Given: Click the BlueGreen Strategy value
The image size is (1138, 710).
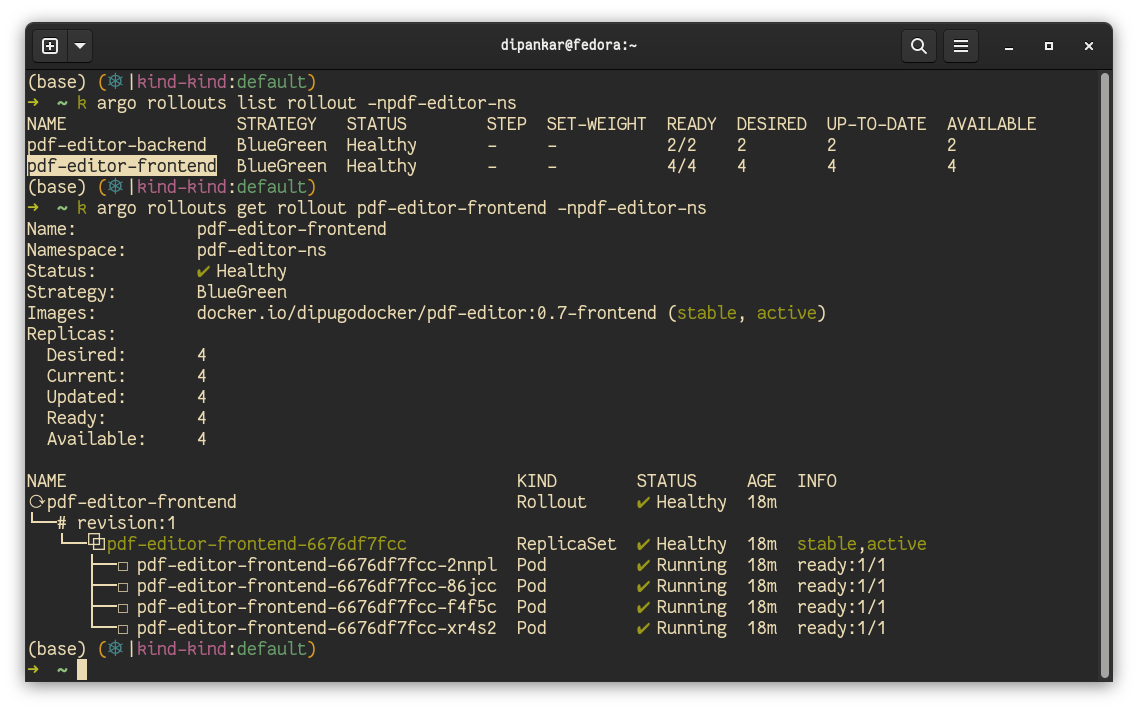Looking at the screenshot, I should tap(242, 293).
